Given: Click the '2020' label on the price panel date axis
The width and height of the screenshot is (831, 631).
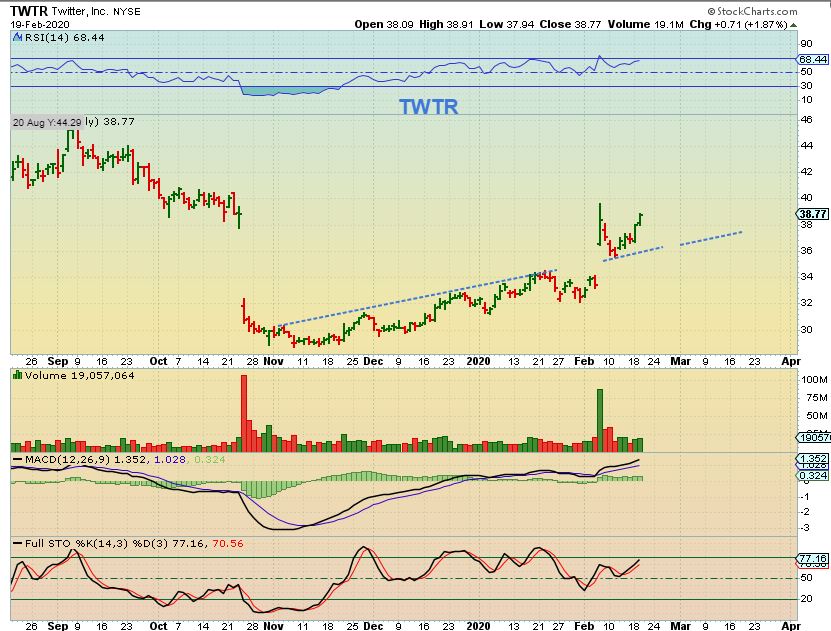Looking at the screenshot, I should 478,361.
